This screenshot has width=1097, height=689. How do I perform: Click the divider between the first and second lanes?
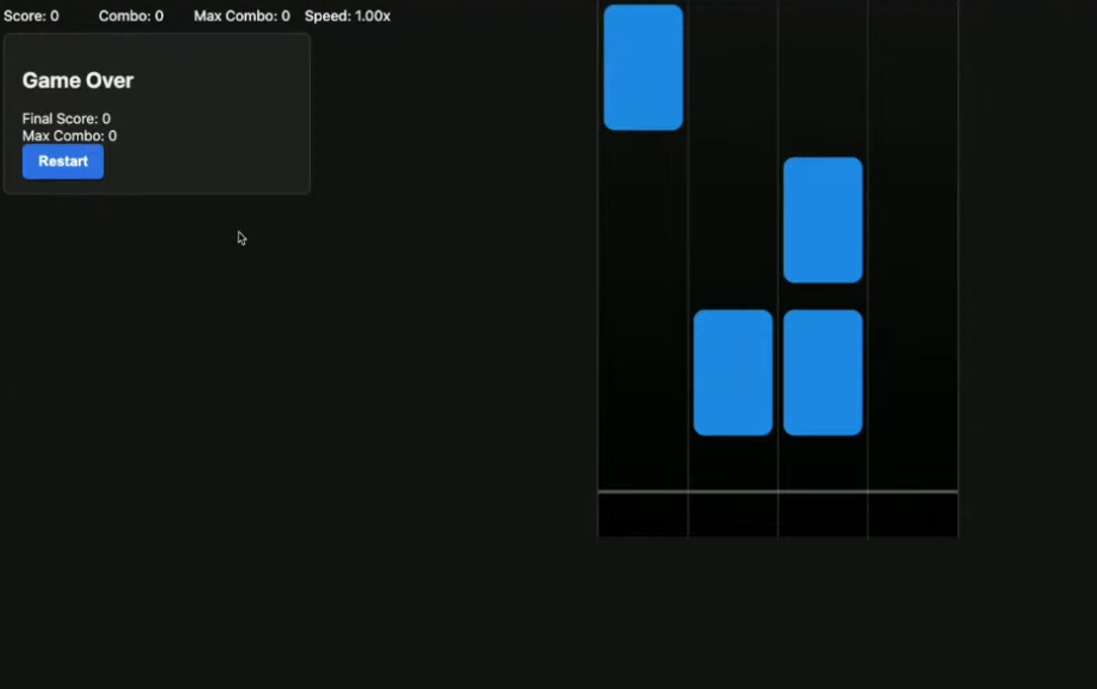pyautogui.click(x=688, y=250)
